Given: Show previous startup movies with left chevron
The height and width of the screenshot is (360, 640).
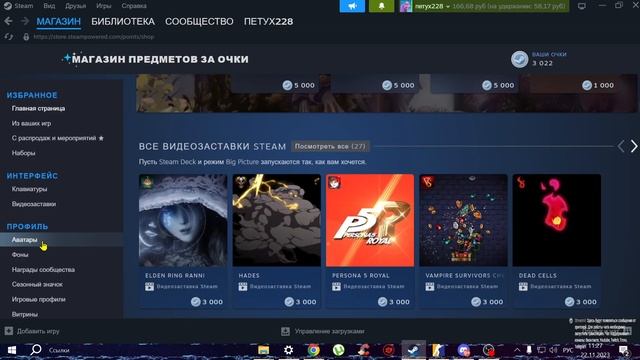Looking at the screenshot, I should (621, 146).
